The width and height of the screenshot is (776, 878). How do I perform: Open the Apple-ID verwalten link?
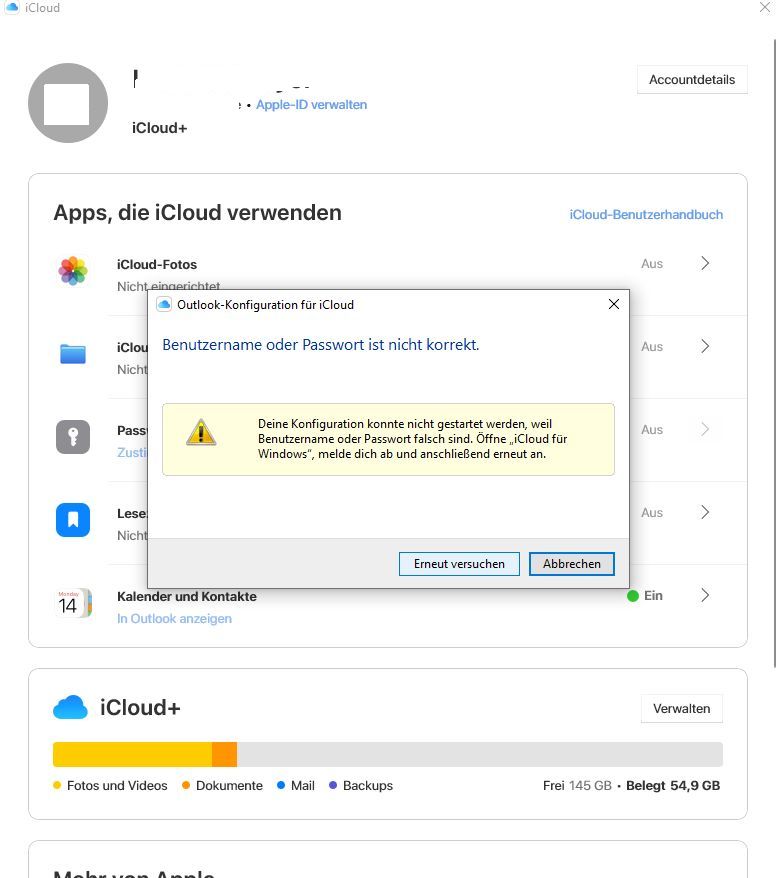pyautogui.click(x=311, y=105)
